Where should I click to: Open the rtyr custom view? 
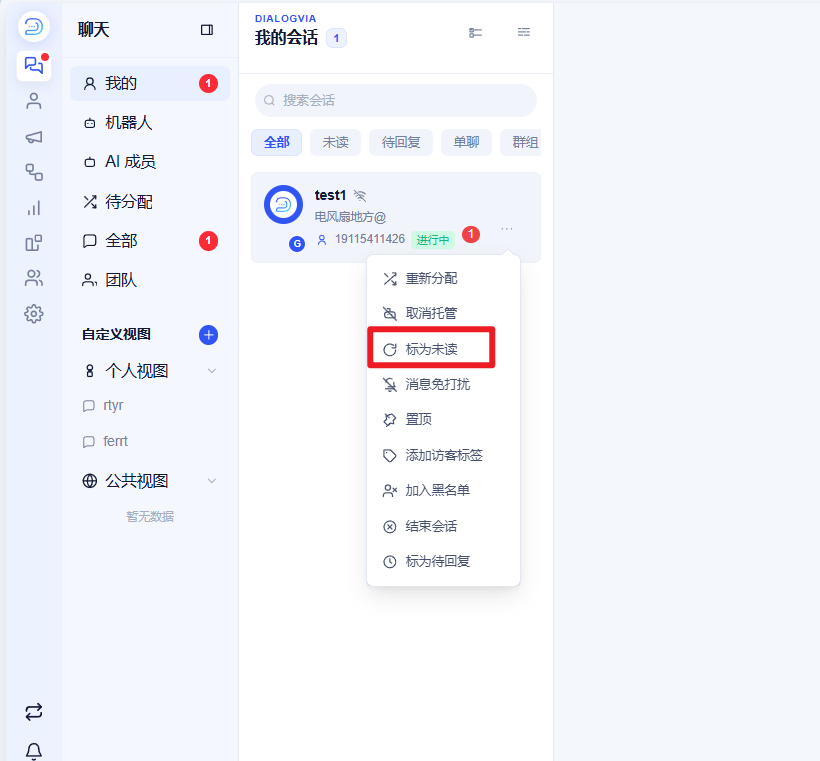tap(150, 405)
